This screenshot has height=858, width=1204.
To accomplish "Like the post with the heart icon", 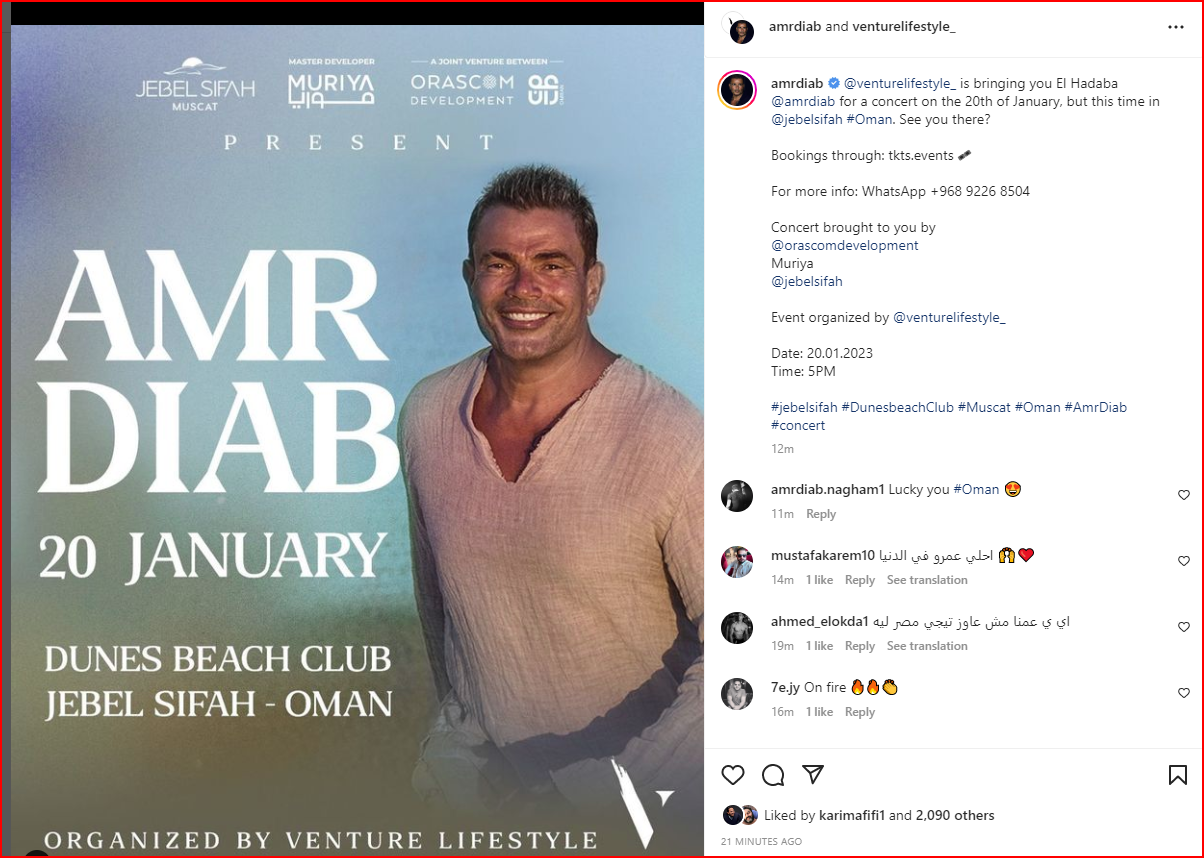I will coord(733,775).
